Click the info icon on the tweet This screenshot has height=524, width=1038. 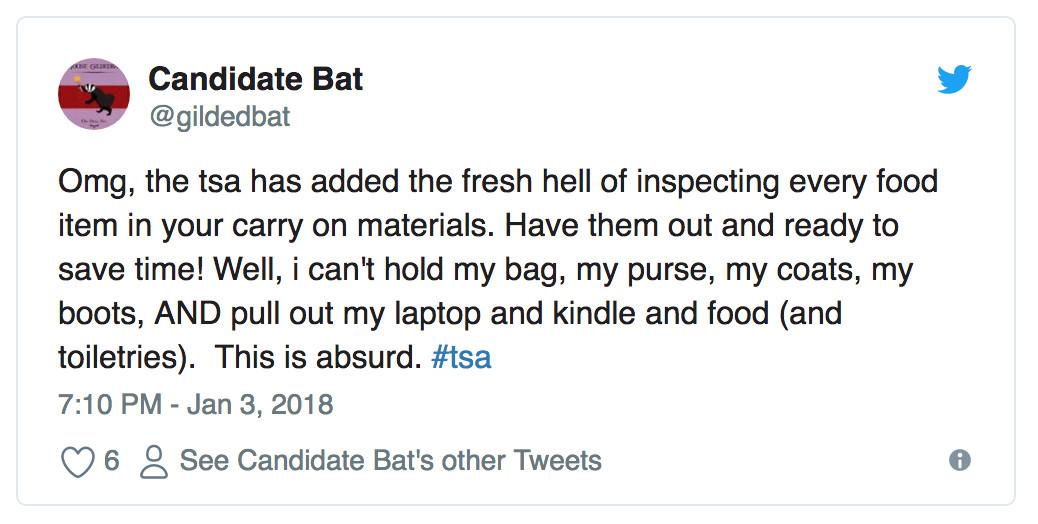[x=959, y=460]
